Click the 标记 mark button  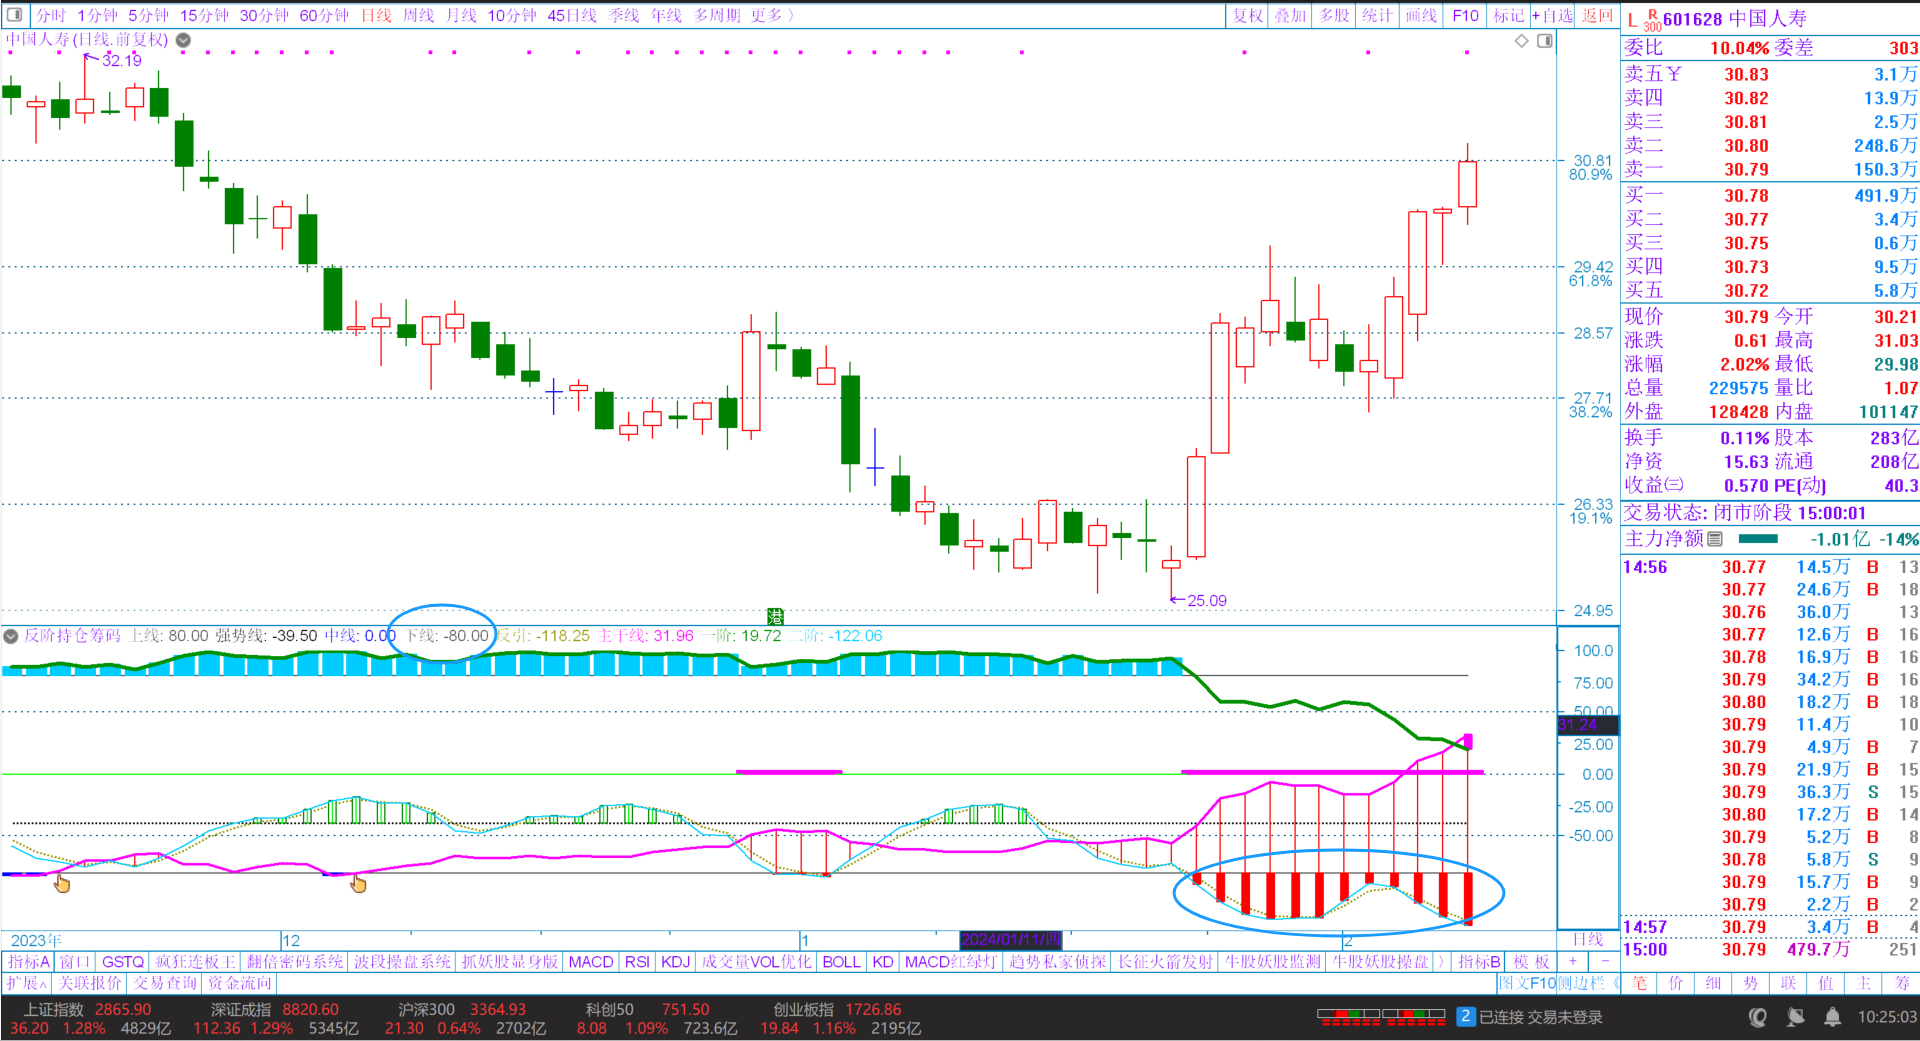click(1508, 15)
